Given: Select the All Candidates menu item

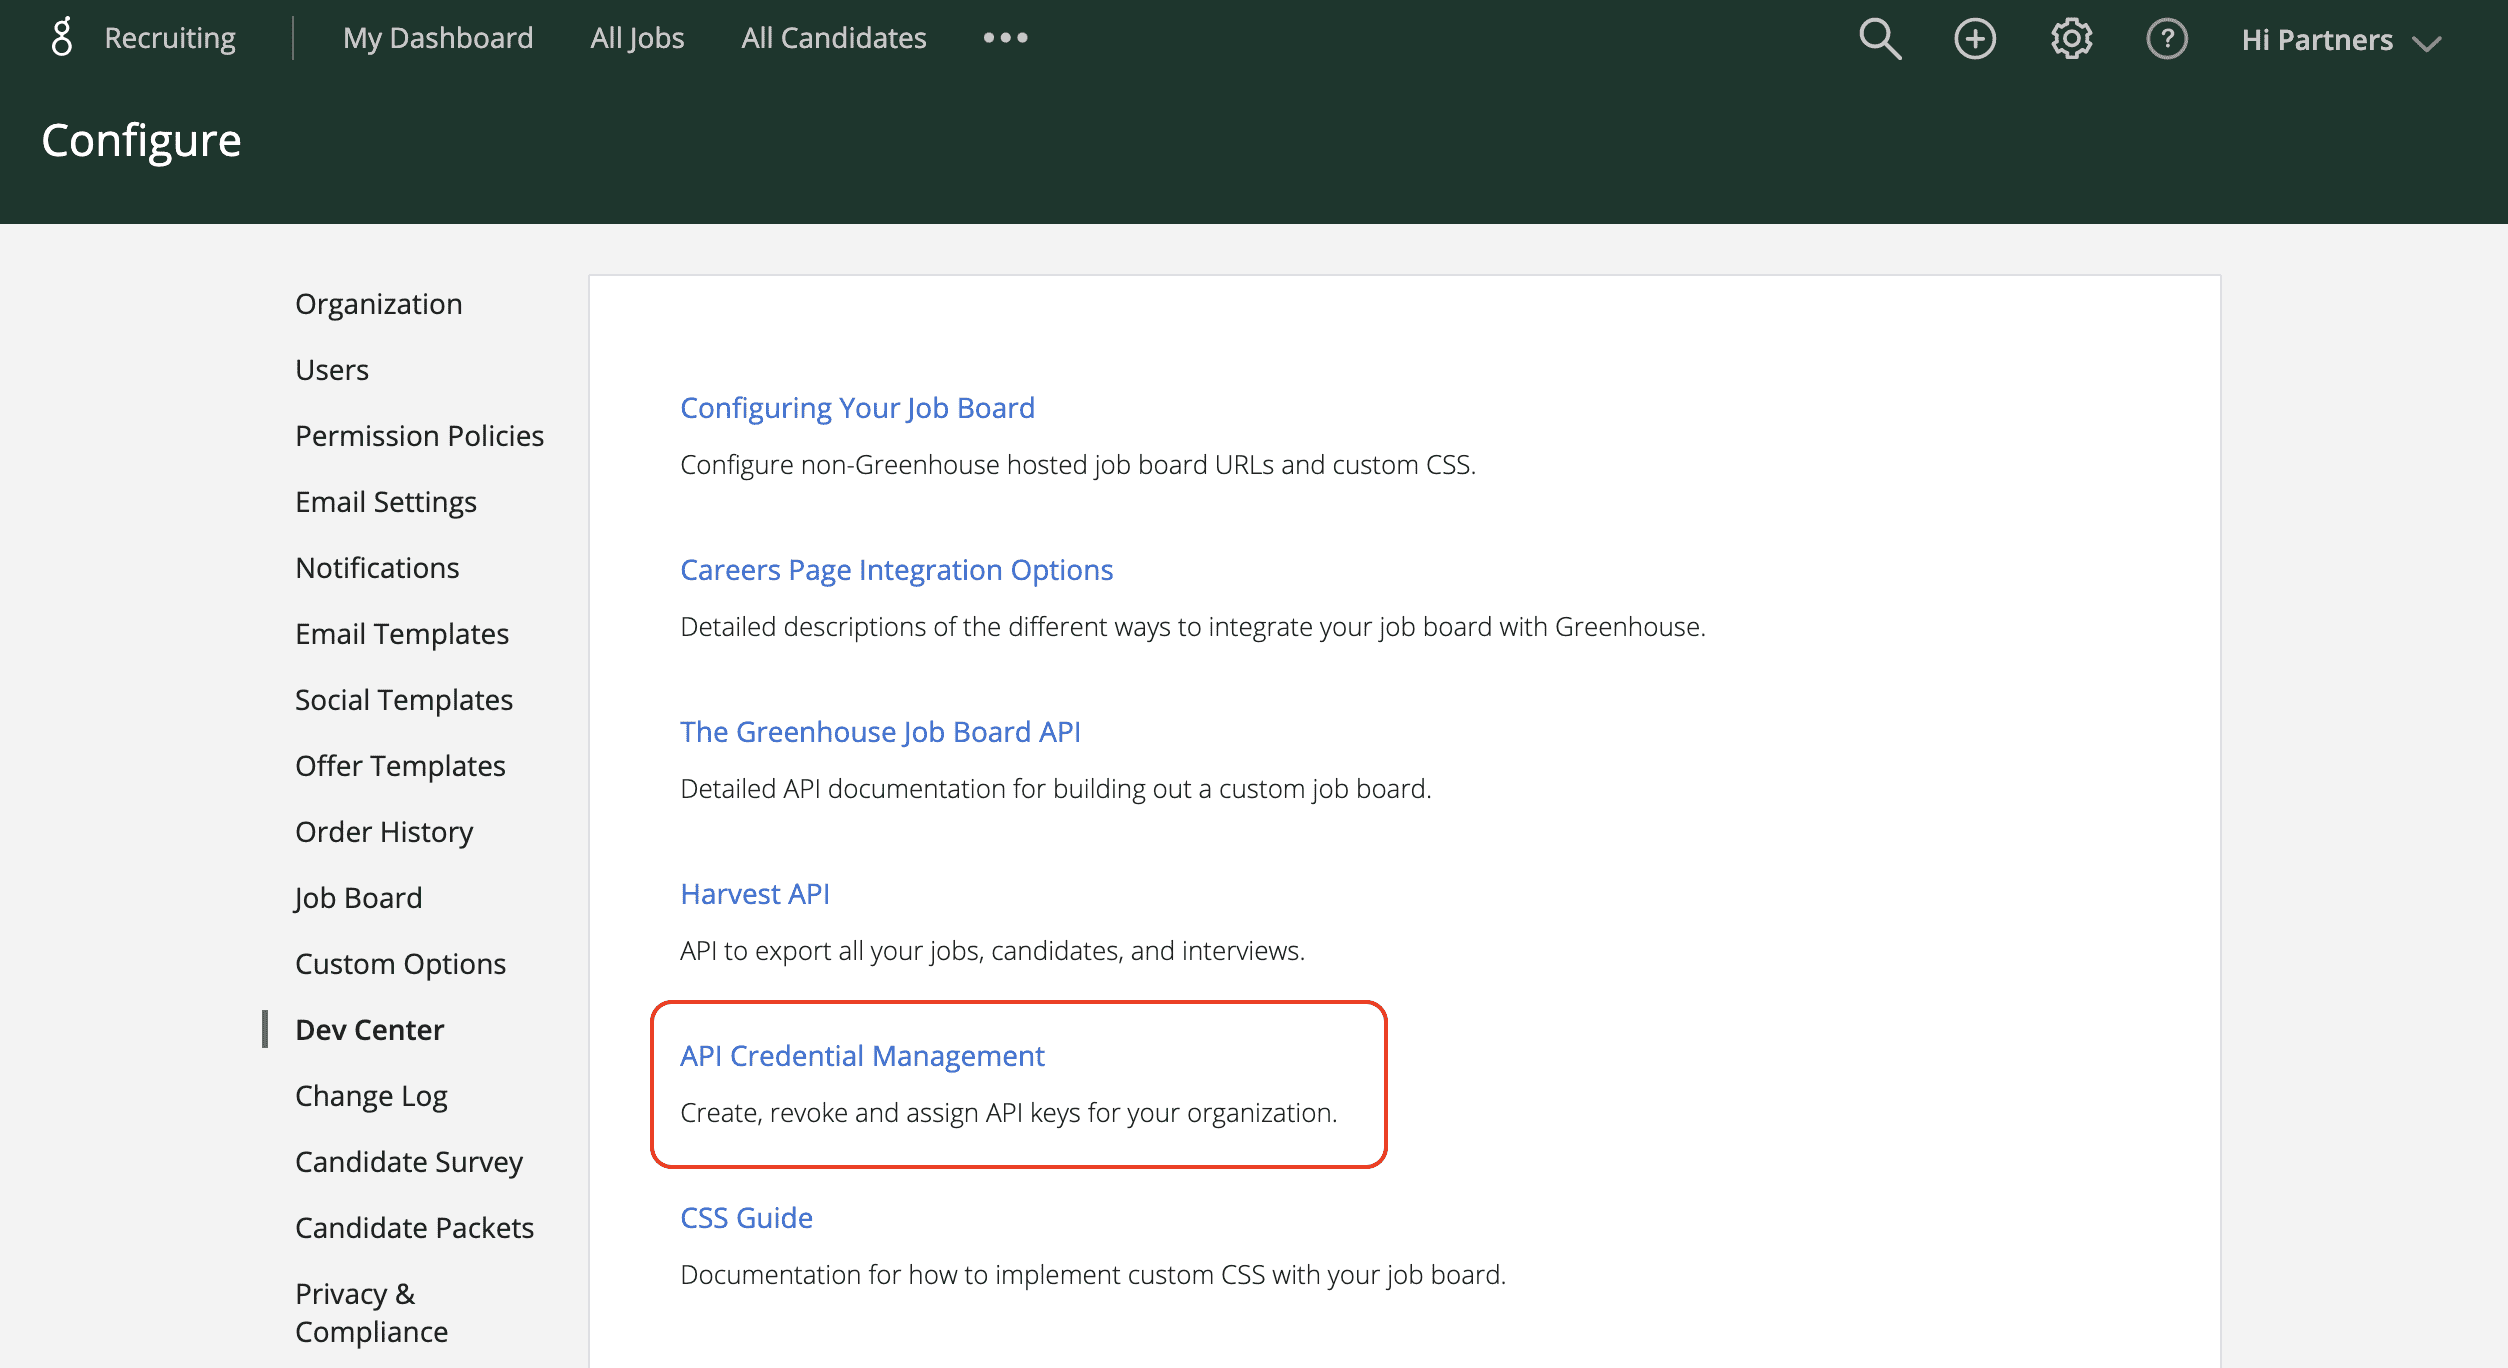Looking at the screenshot, I should pos(830,37).
